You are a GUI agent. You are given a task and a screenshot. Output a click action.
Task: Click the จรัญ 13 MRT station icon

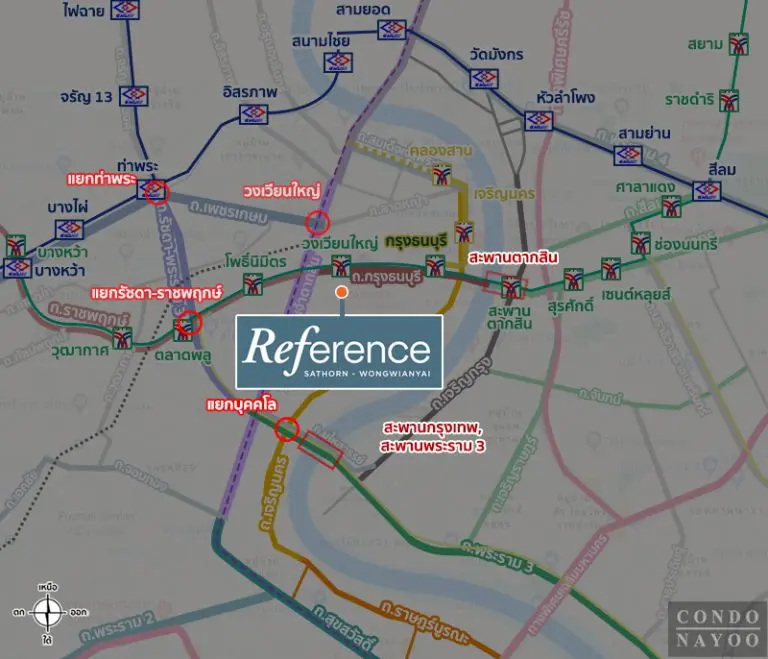click(134, 96)
